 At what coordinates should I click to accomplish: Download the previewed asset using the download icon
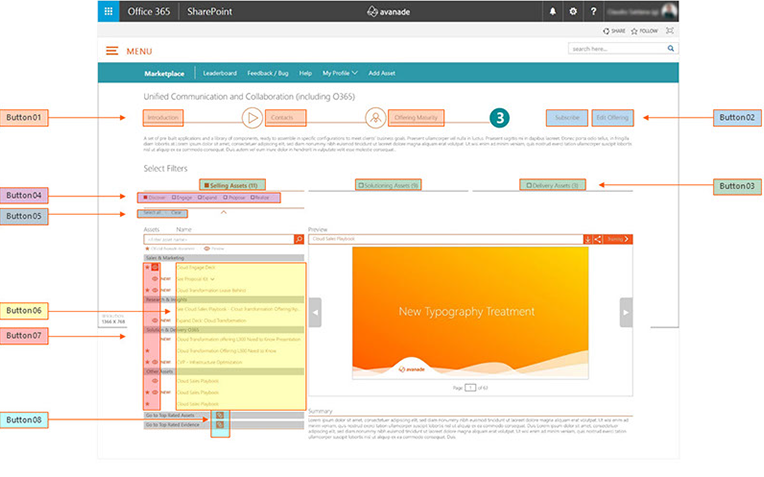tap(587, 239)
